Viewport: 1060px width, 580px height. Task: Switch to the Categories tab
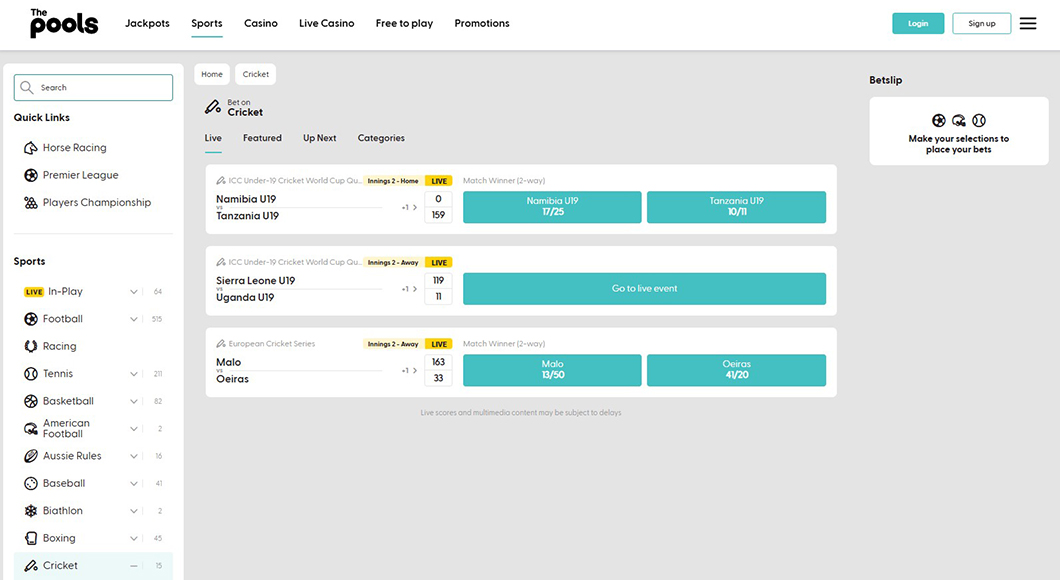381,138
